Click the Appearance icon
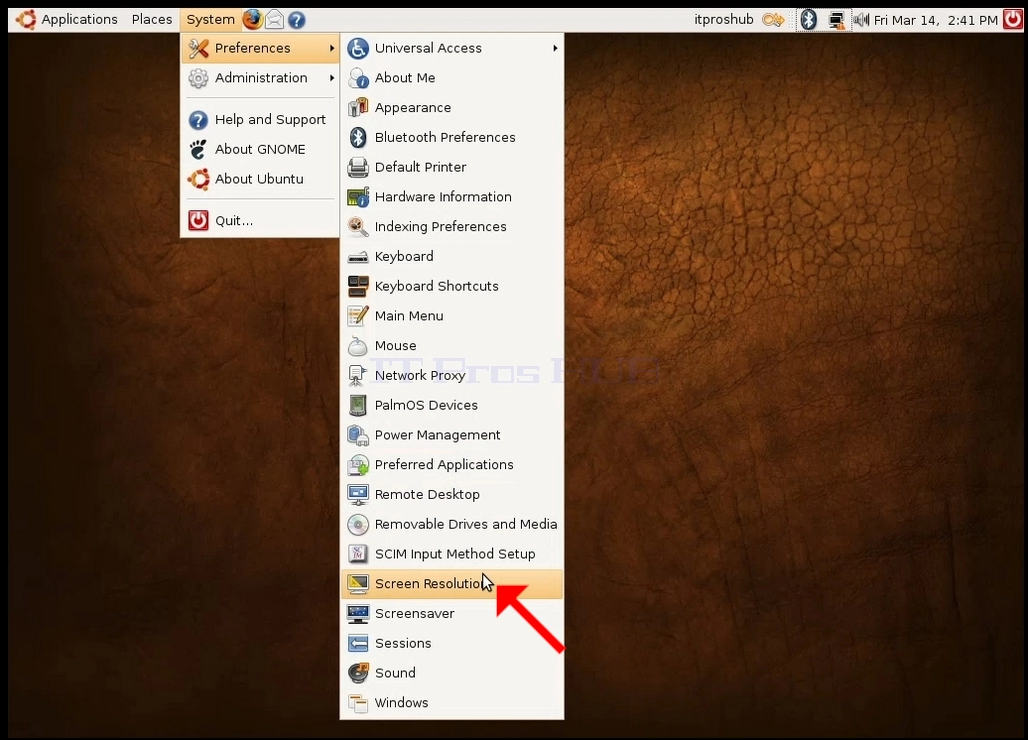 (358, 107)
